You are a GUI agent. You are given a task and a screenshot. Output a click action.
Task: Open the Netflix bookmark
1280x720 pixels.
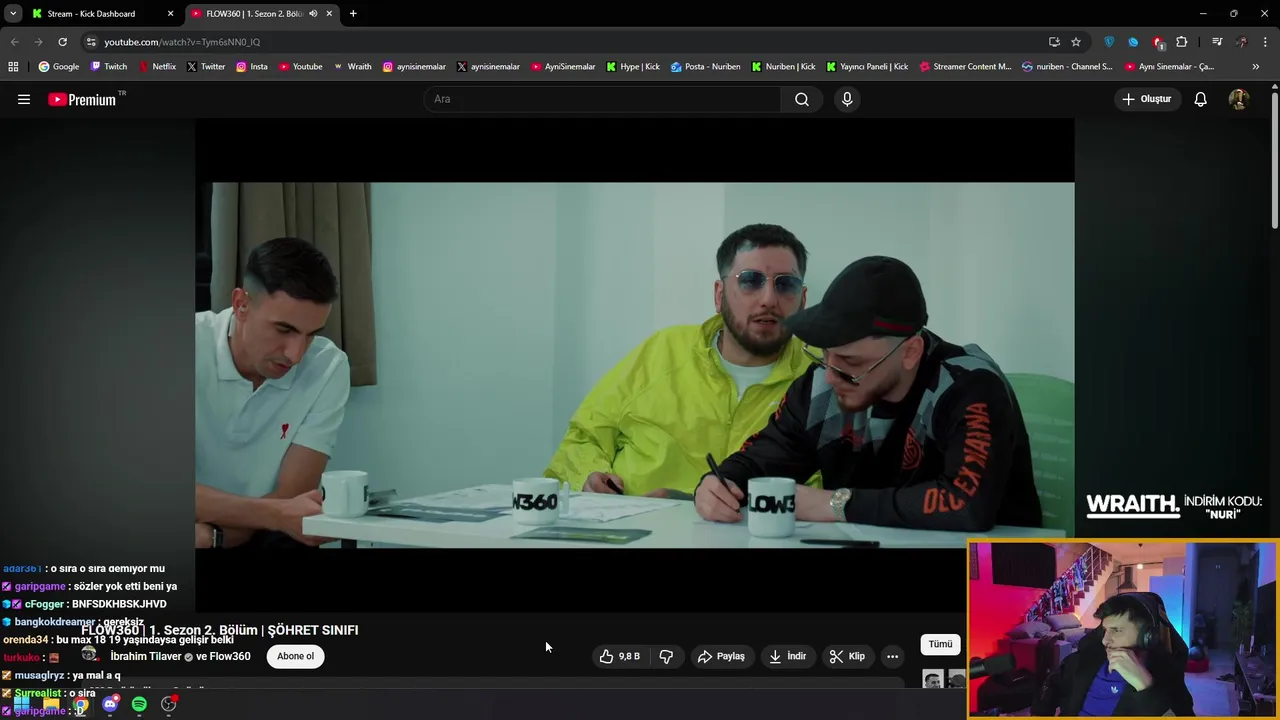coord(156,67)
